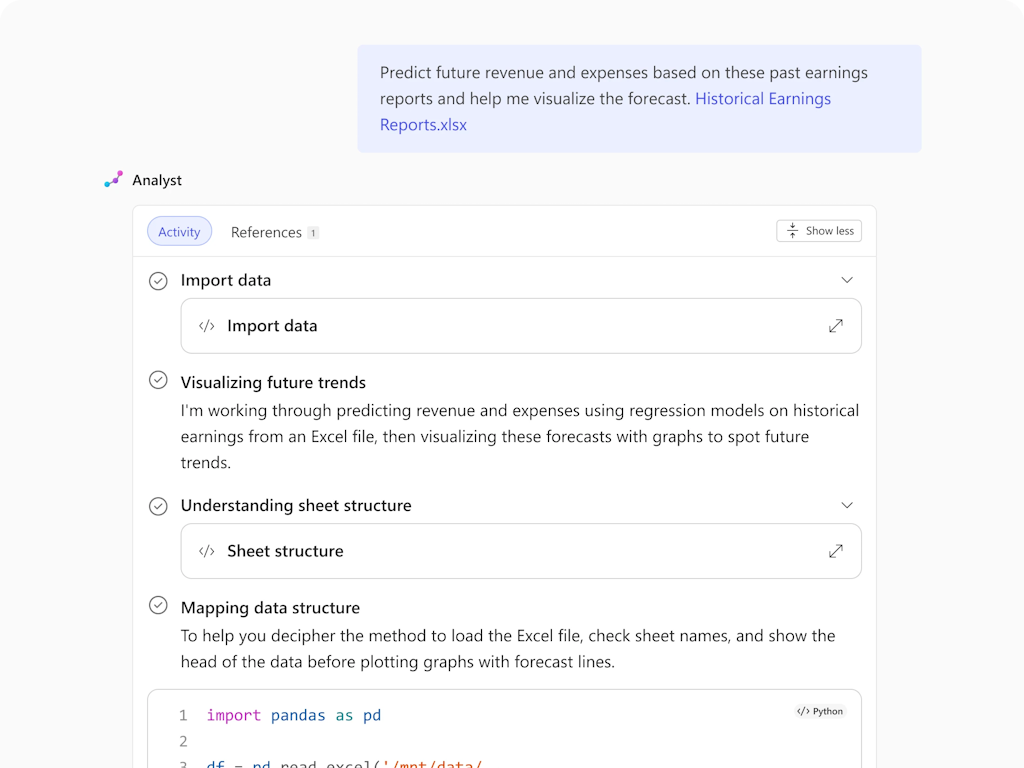
Task: Click the Visualizing future trends checkmark
Action: (x=158, y=380)
